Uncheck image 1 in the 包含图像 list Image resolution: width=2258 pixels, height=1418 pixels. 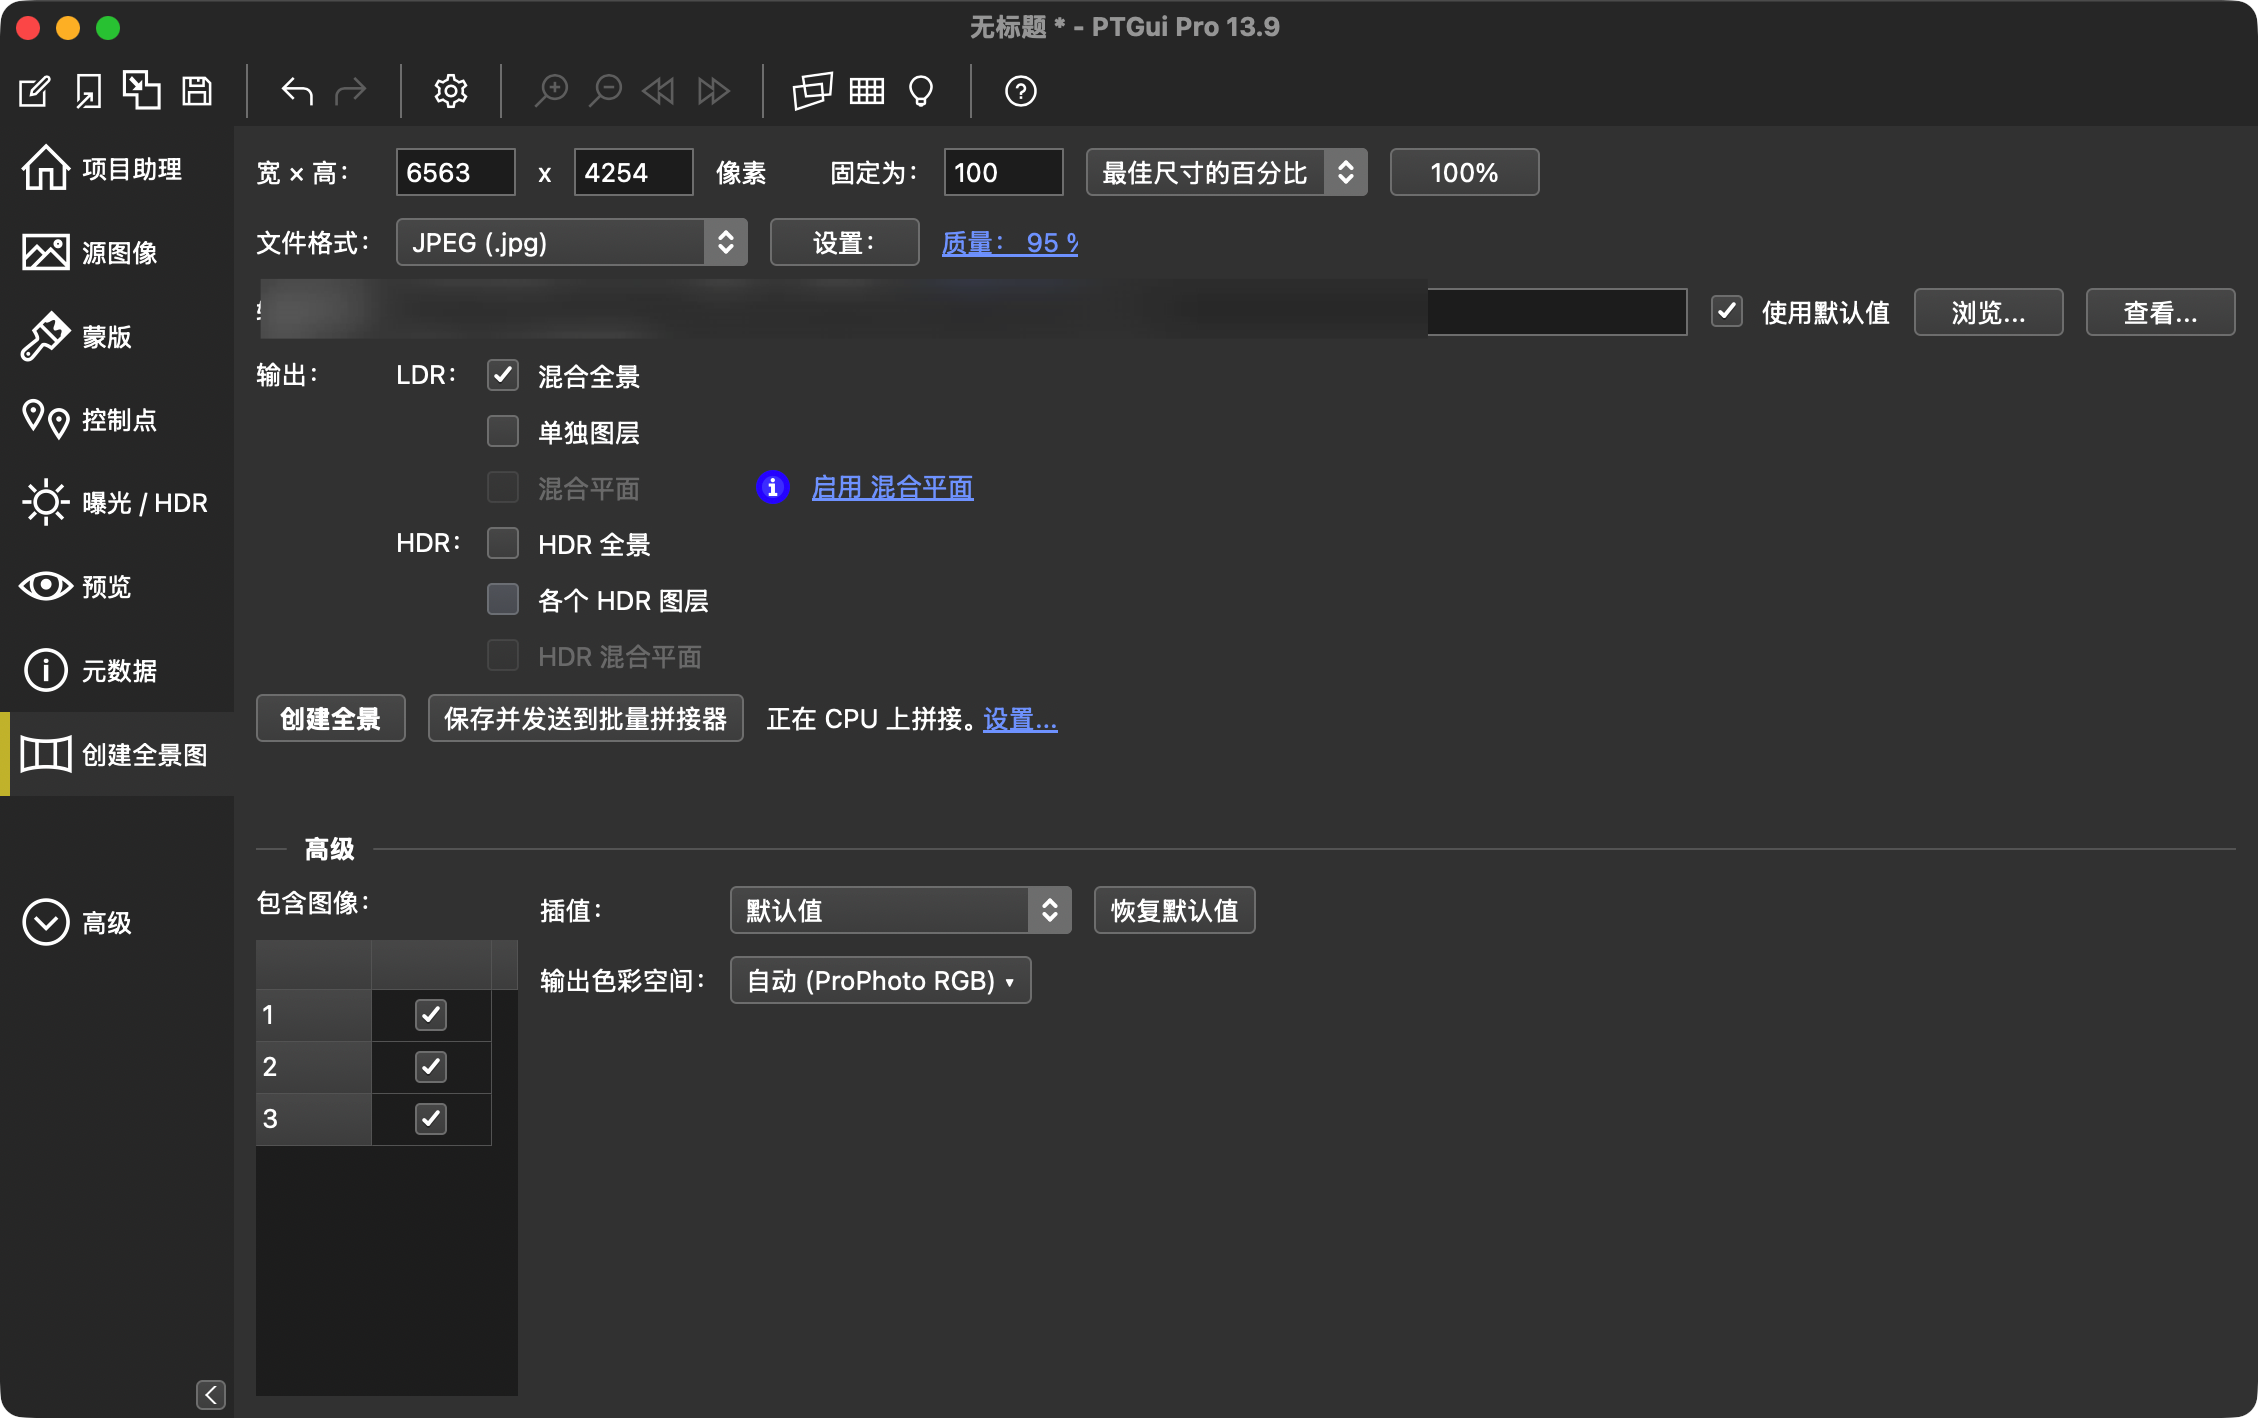(431, 1014)
